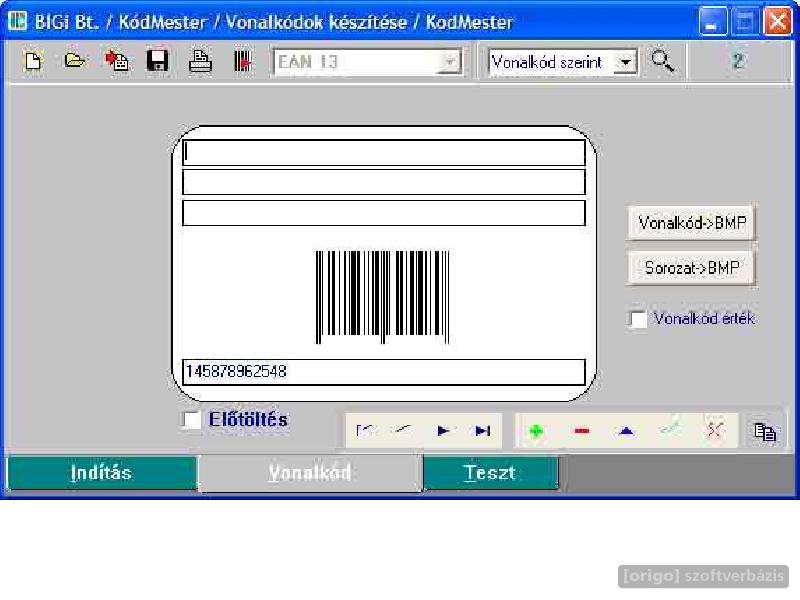Click the Vonalkód->BMP button
This screenshot has width=800, height=600.
pyautogui.click(x=691, y=223)
